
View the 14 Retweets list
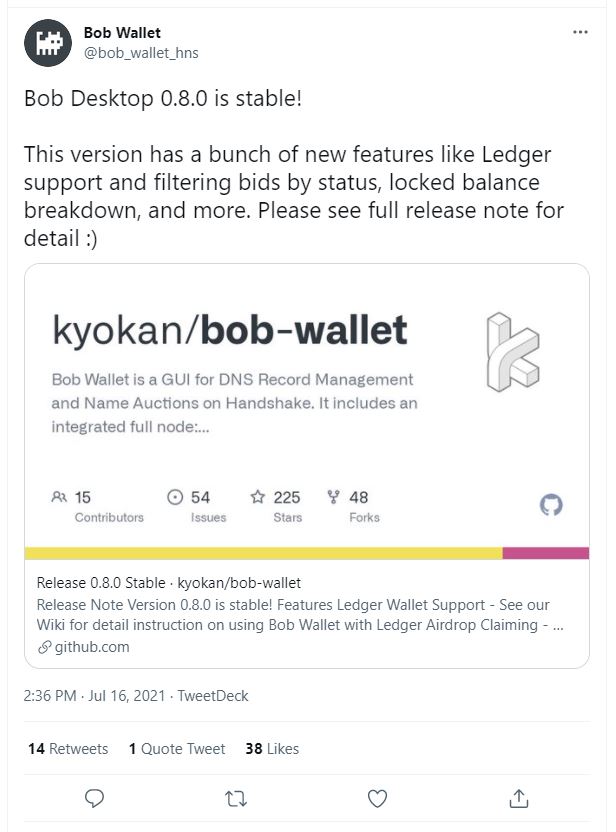[68, 748]
